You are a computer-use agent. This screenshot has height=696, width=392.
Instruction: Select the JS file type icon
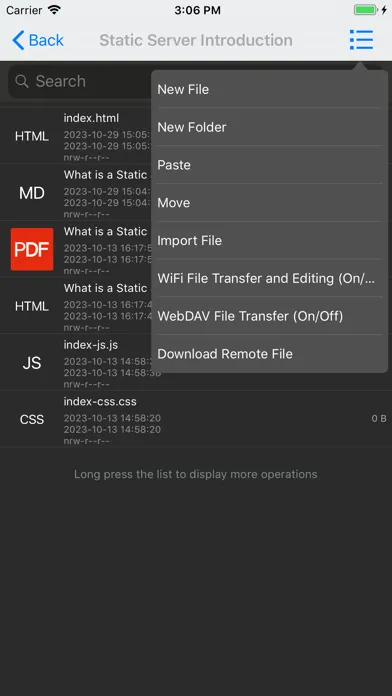(x=32, y=363)
